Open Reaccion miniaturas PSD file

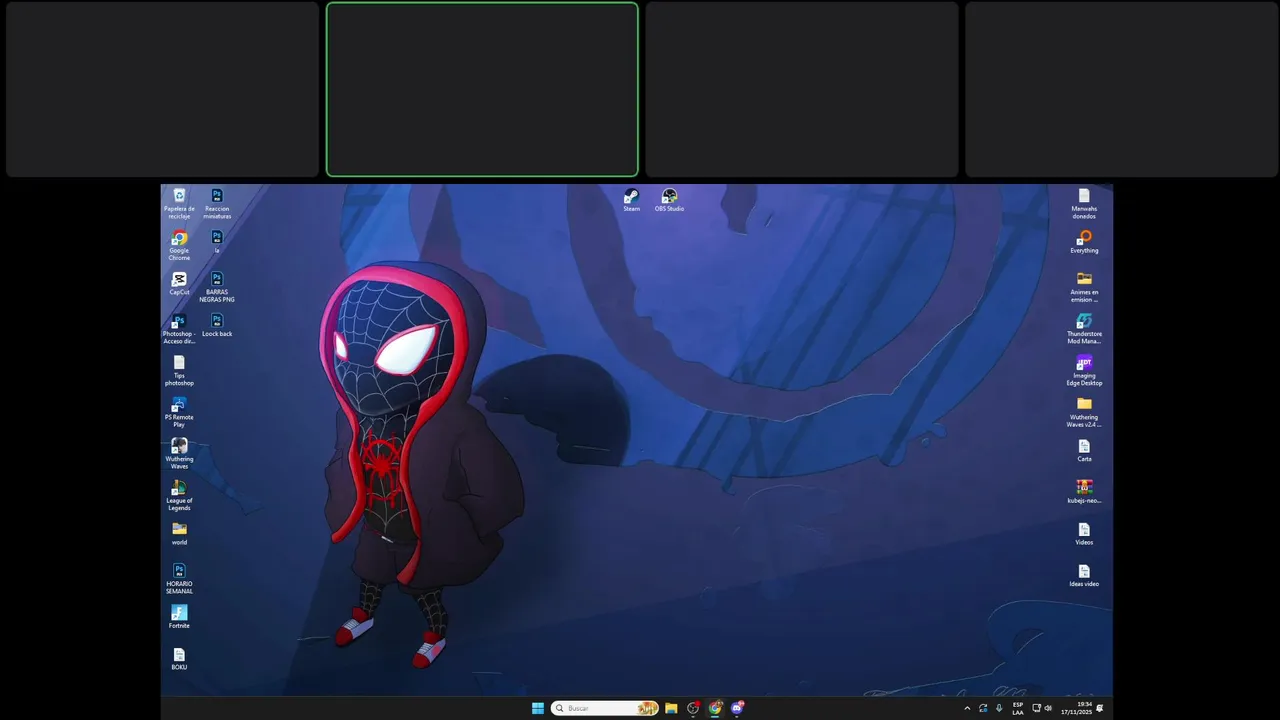tap(217, 203)
